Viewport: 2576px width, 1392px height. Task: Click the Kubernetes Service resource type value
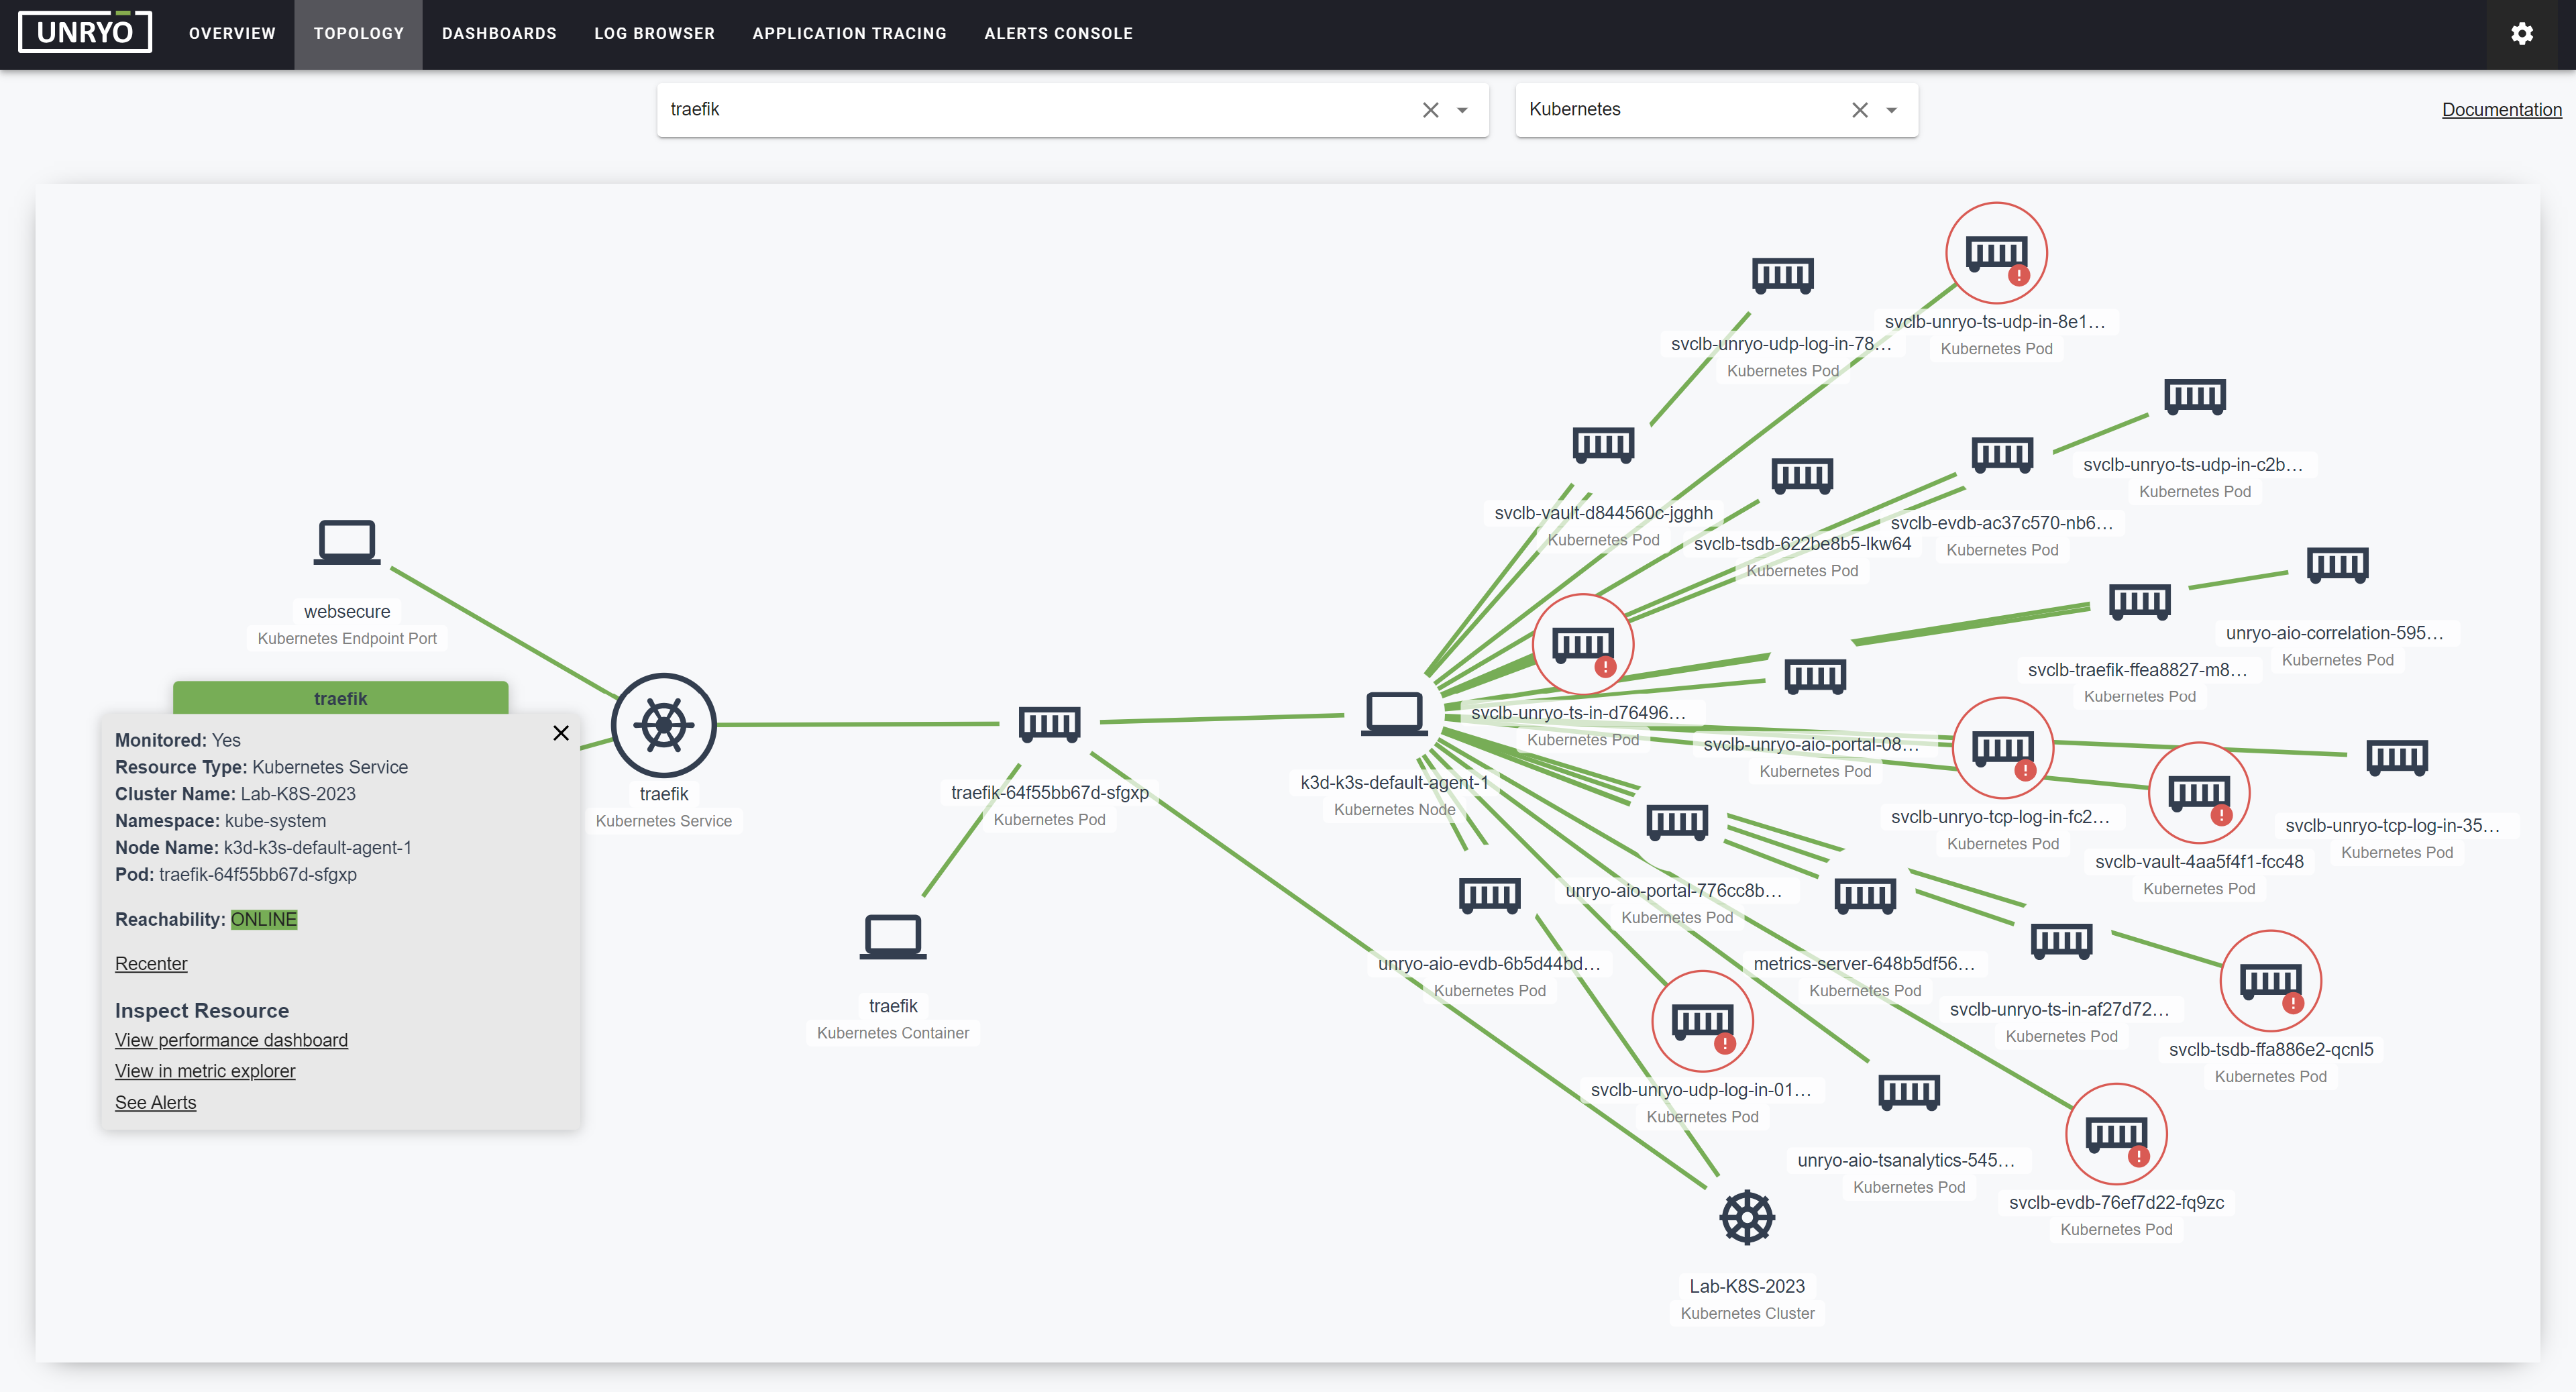[x=330, y=767]
